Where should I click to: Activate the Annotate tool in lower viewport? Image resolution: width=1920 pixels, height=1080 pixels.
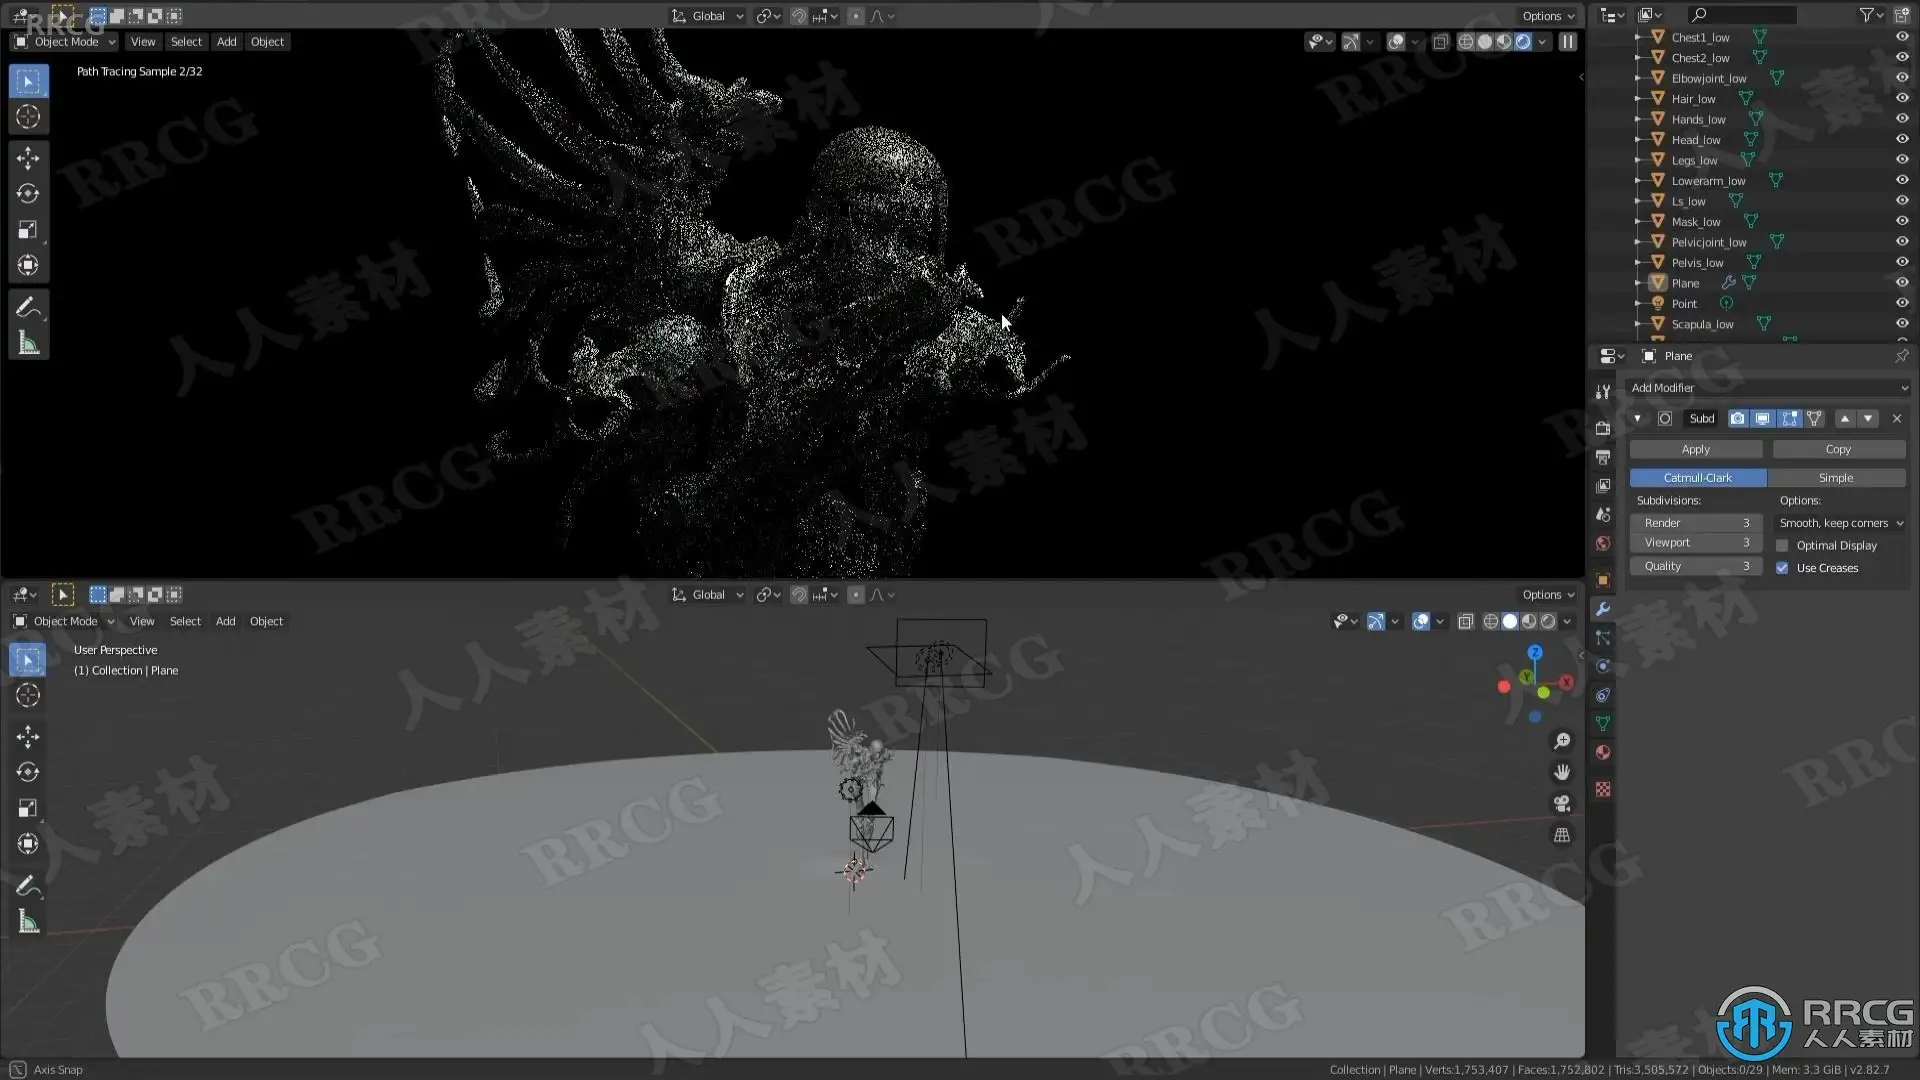point(28,886)
